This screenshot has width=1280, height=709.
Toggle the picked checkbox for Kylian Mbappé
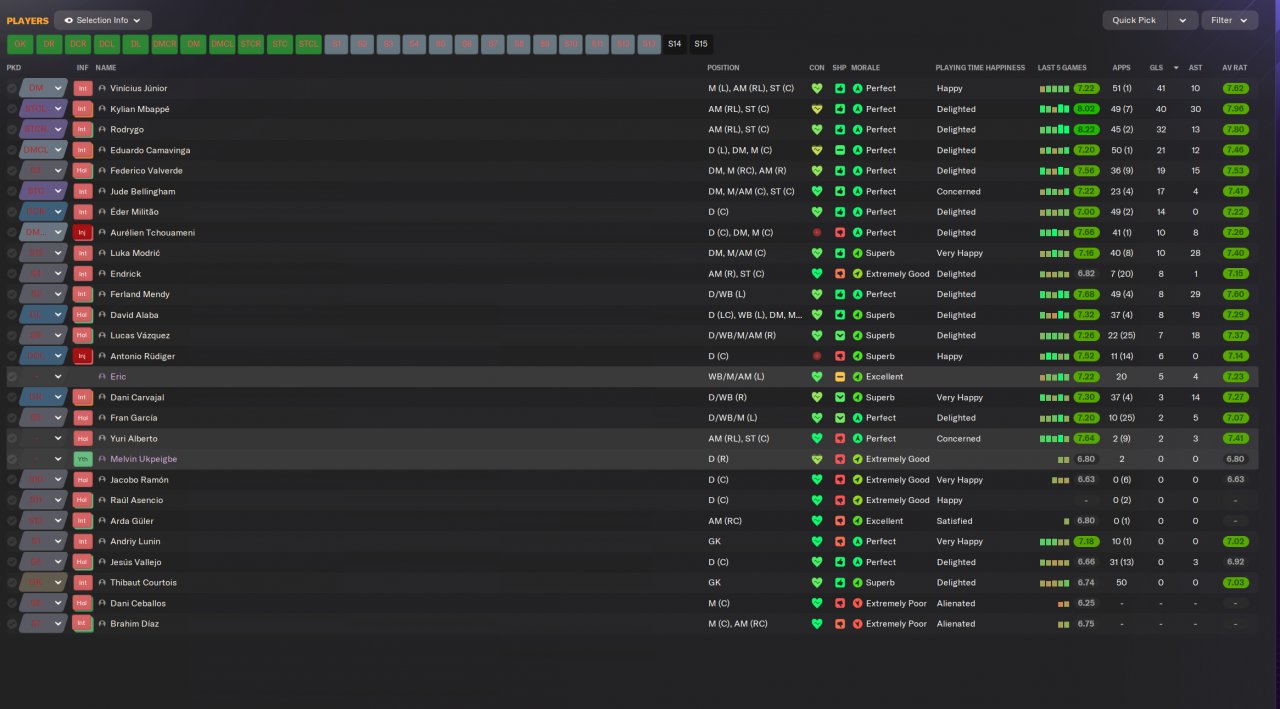coord(12,109)
